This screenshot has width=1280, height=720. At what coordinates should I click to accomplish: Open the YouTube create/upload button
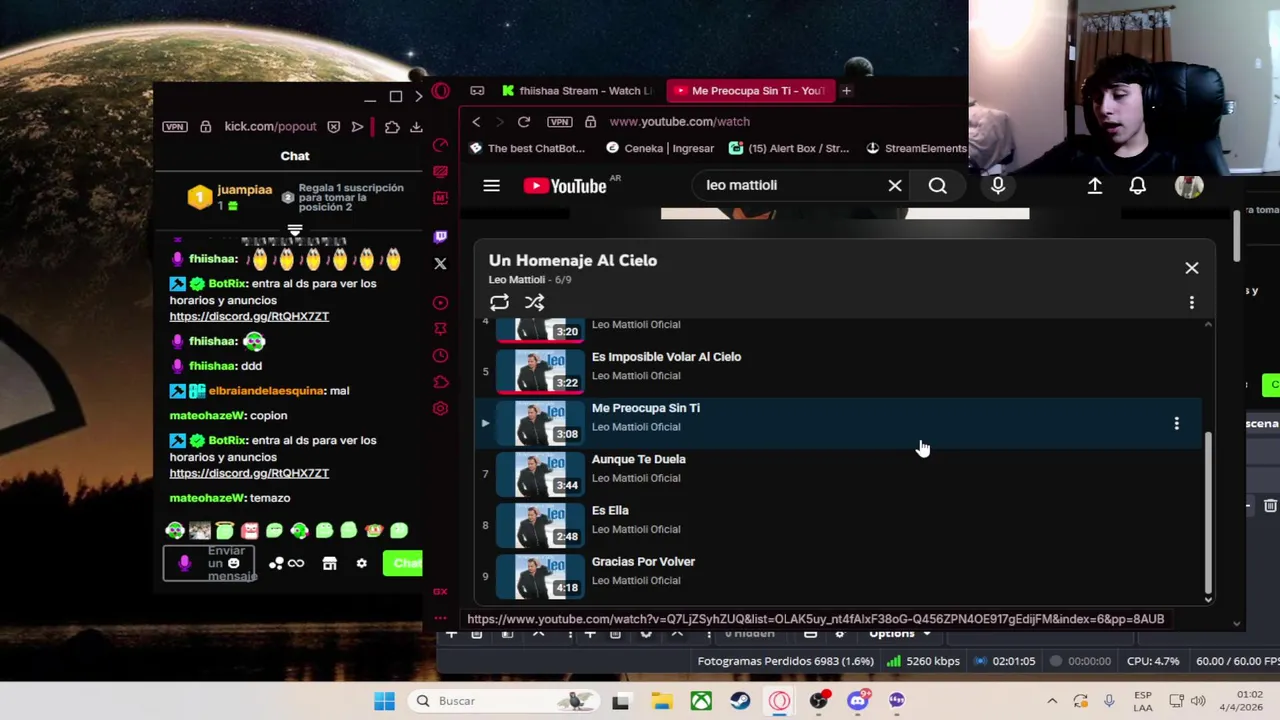coord(1095,186)
